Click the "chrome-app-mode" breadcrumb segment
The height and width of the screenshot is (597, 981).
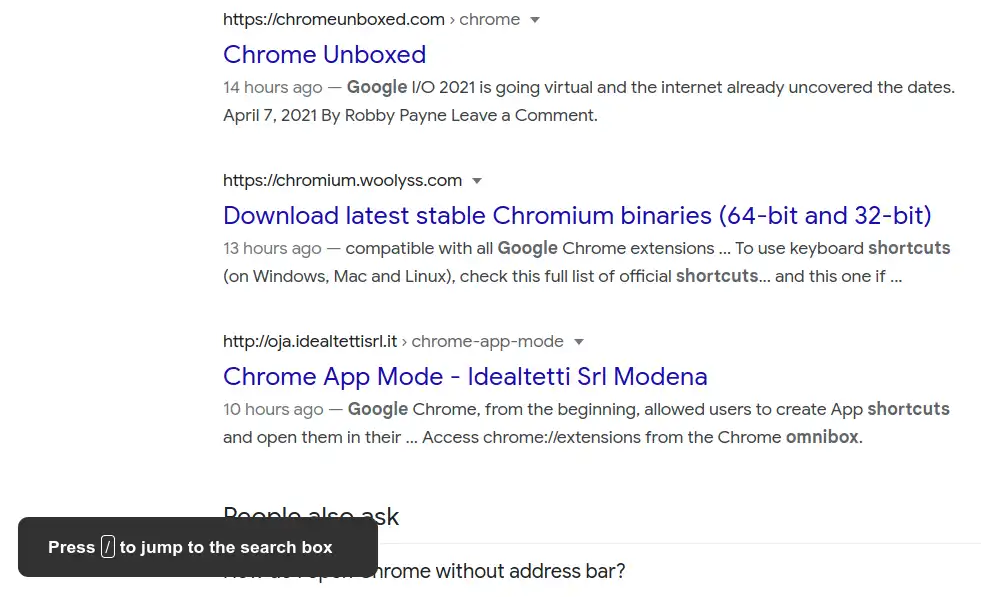[x=487, y=341]
